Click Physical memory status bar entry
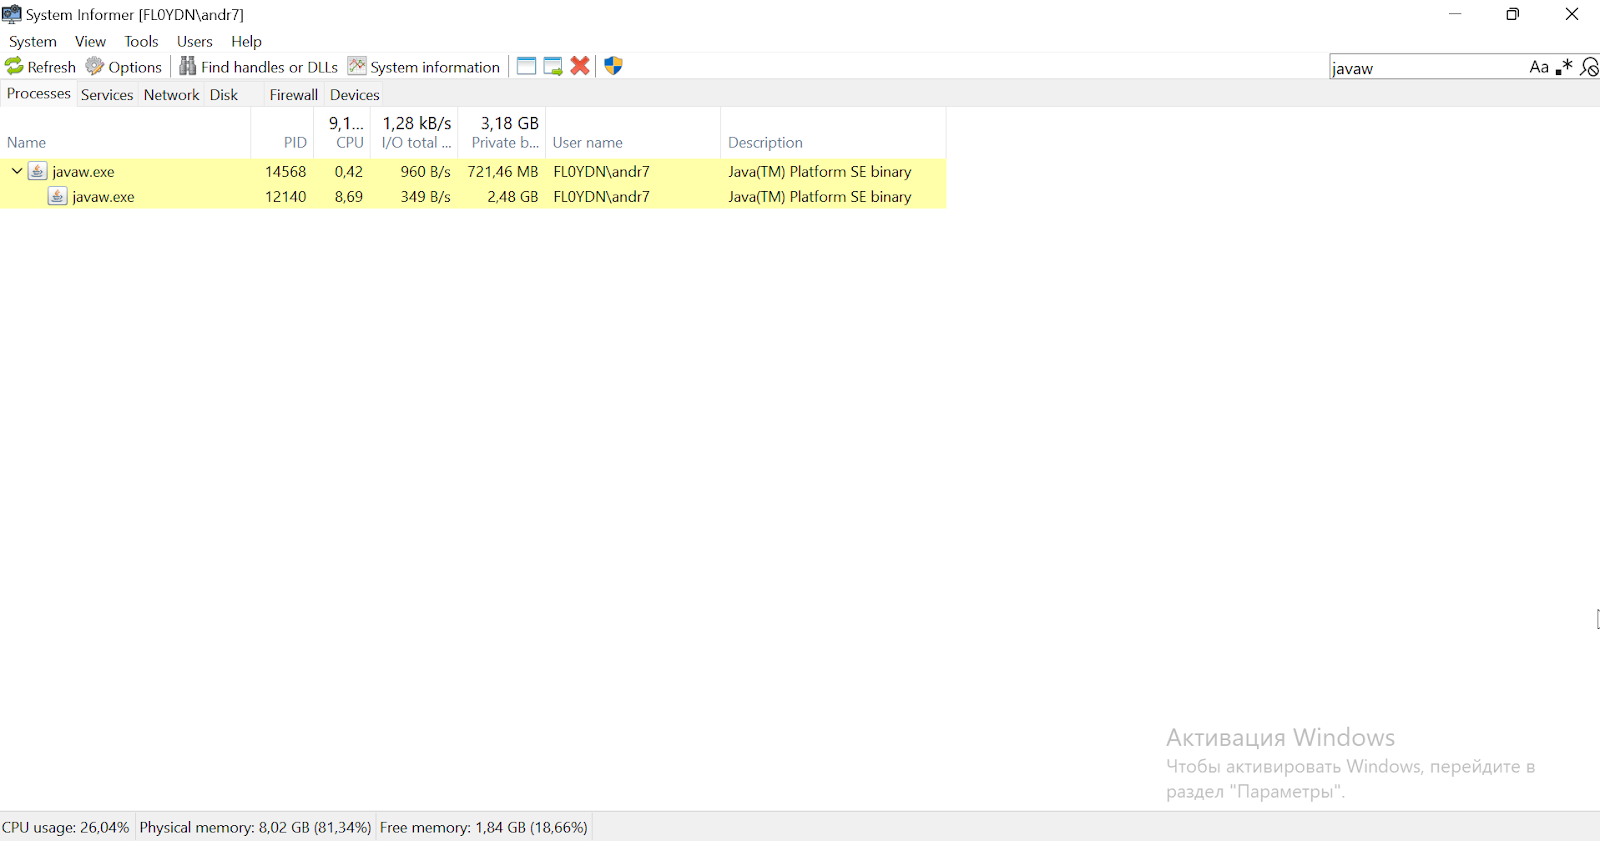The height and width of the screenshot is (841, 1600). (x=256, y=827)
